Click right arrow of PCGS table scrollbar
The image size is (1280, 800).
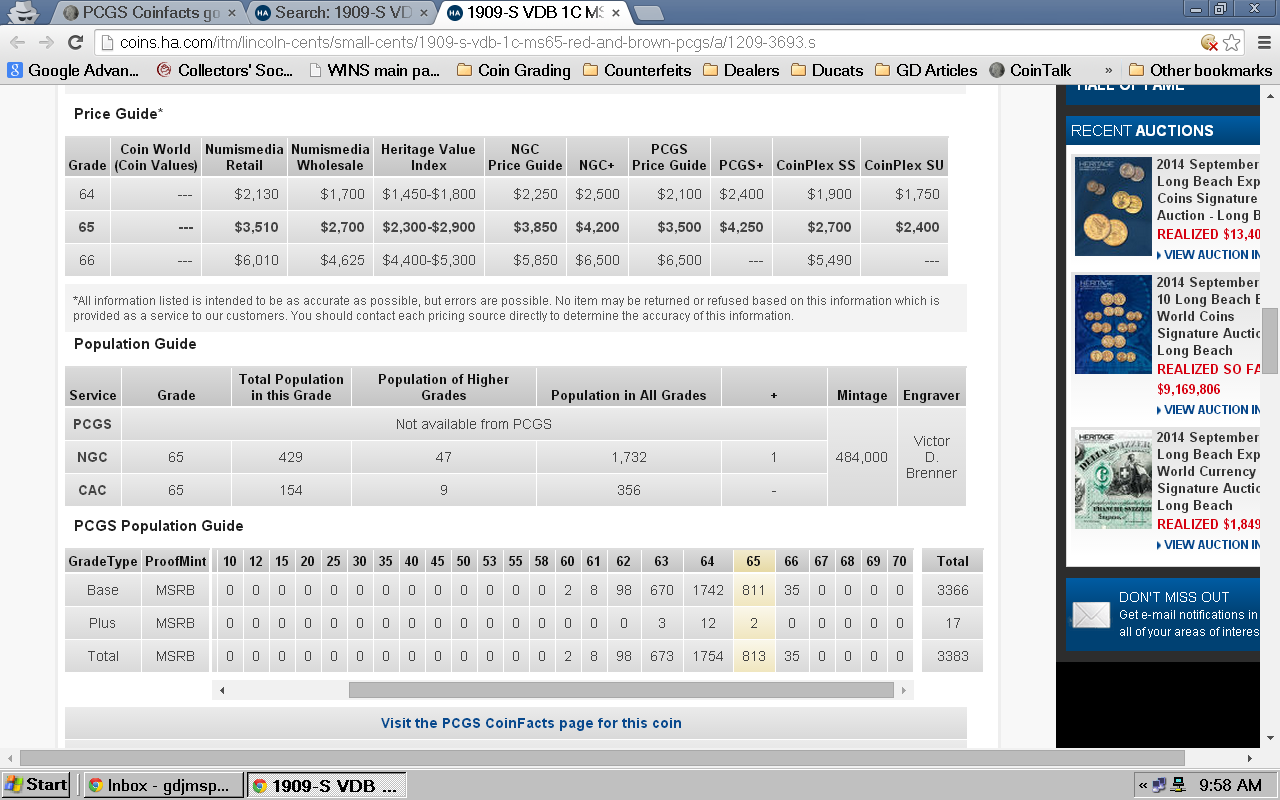pyautogui.click(x=904, y=690)
